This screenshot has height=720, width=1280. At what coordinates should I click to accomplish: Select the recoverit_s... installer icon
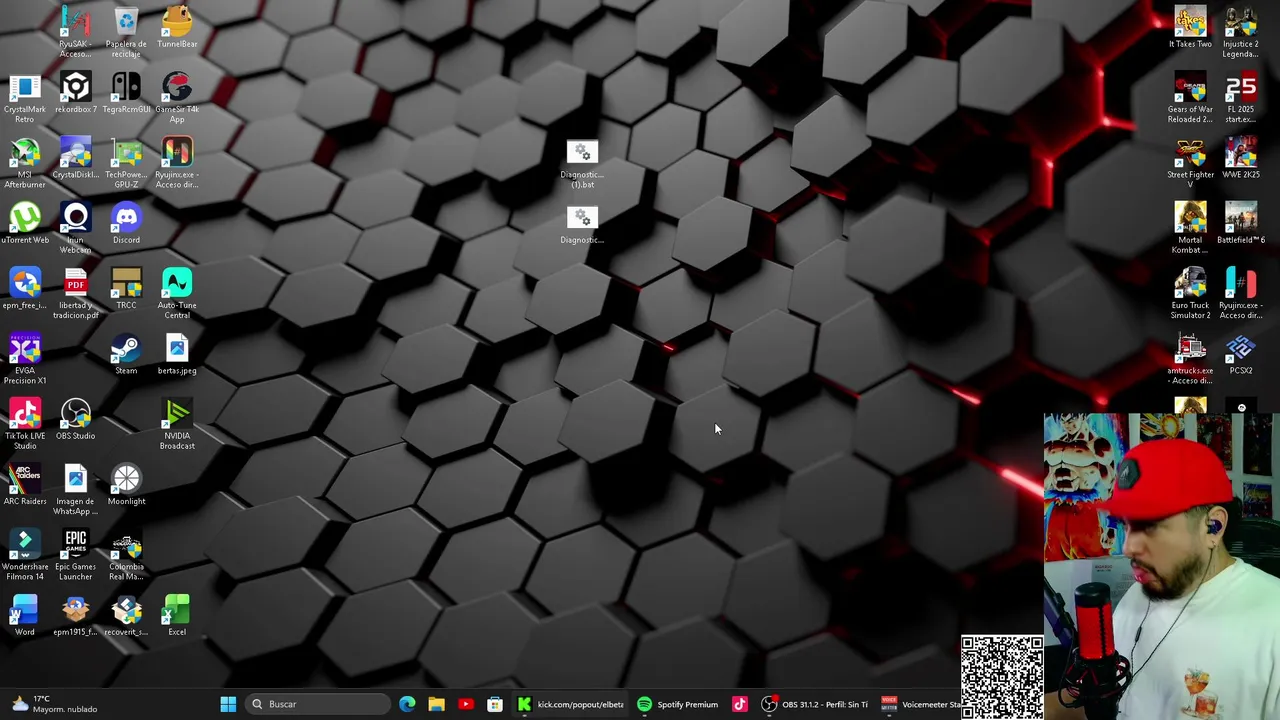click(x=126, y=615)
